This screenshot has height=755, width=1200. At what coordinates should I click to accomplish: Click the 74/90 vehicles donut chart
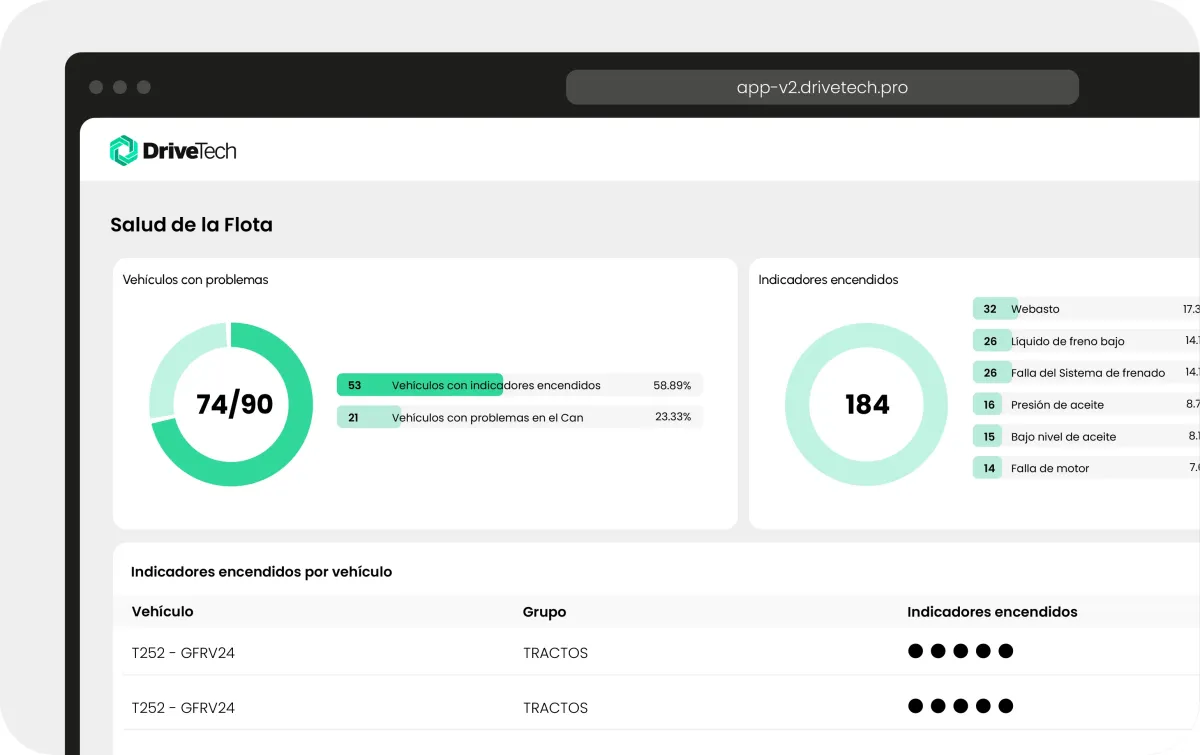[x=231, y=404]
